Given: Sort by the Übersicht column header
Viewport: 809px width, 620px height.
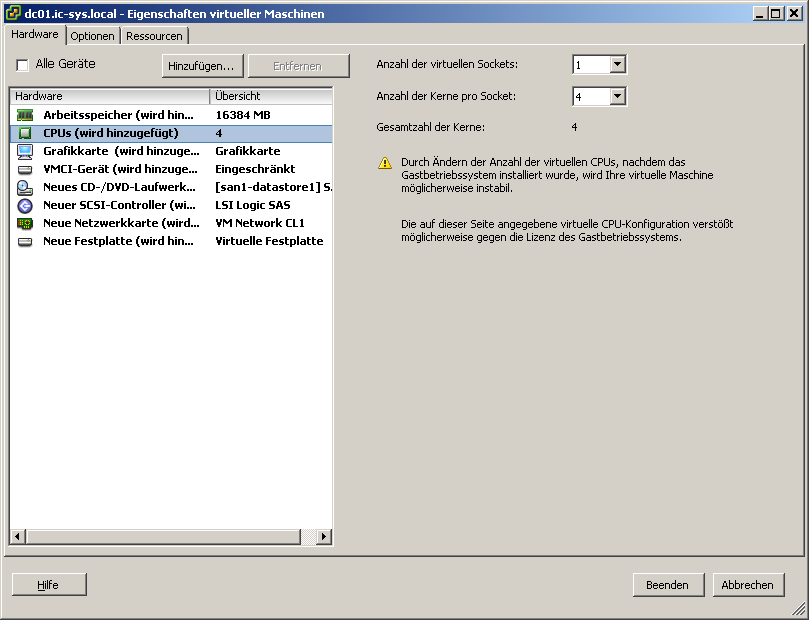Looking at the screenshot, I should [270, 96].
